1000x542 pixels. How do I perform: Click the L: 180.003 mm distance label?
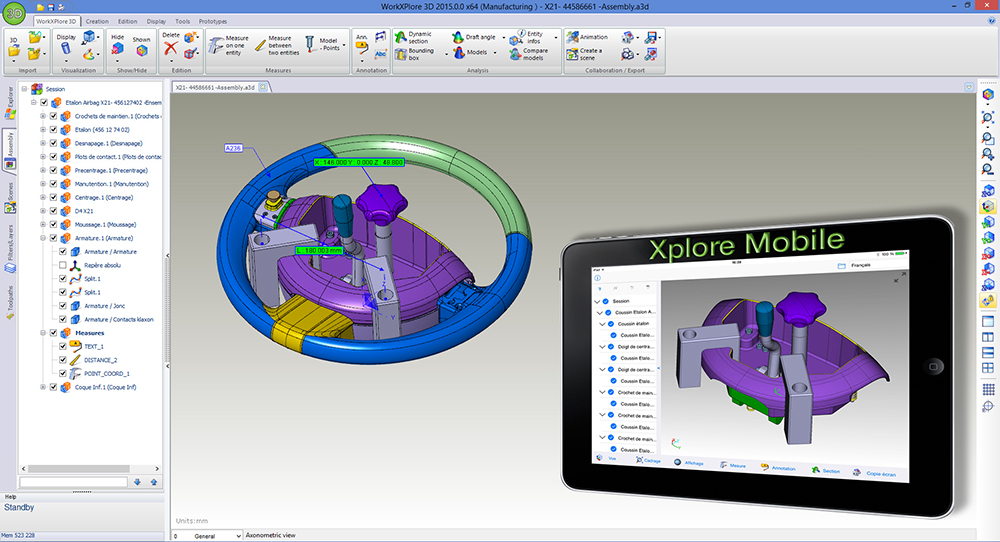point(320,251)
